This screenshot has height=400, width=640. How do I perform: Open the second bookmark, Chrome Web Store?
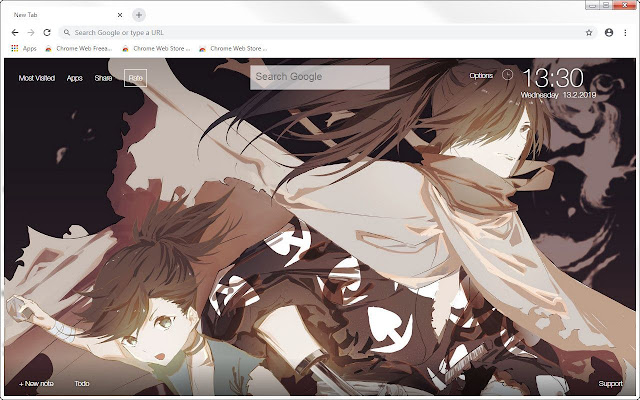click(156, 49)
